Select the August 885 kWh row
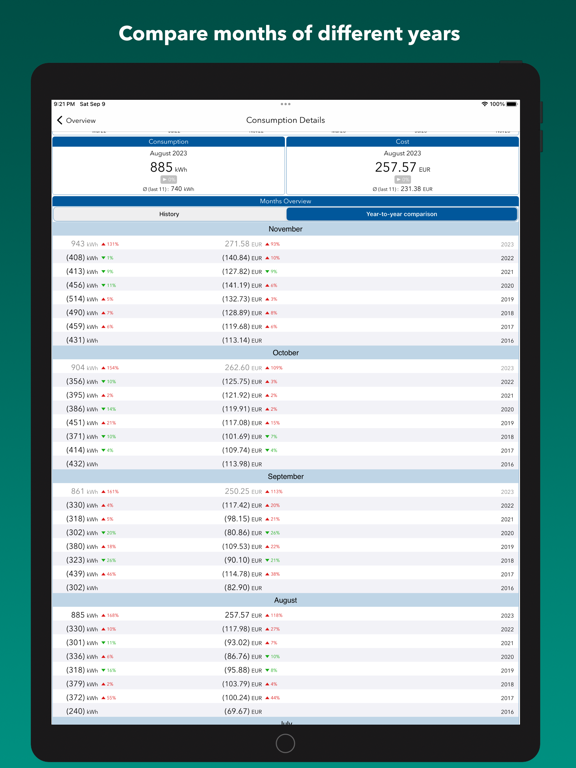The image size is (576, 768). point(286,615)
